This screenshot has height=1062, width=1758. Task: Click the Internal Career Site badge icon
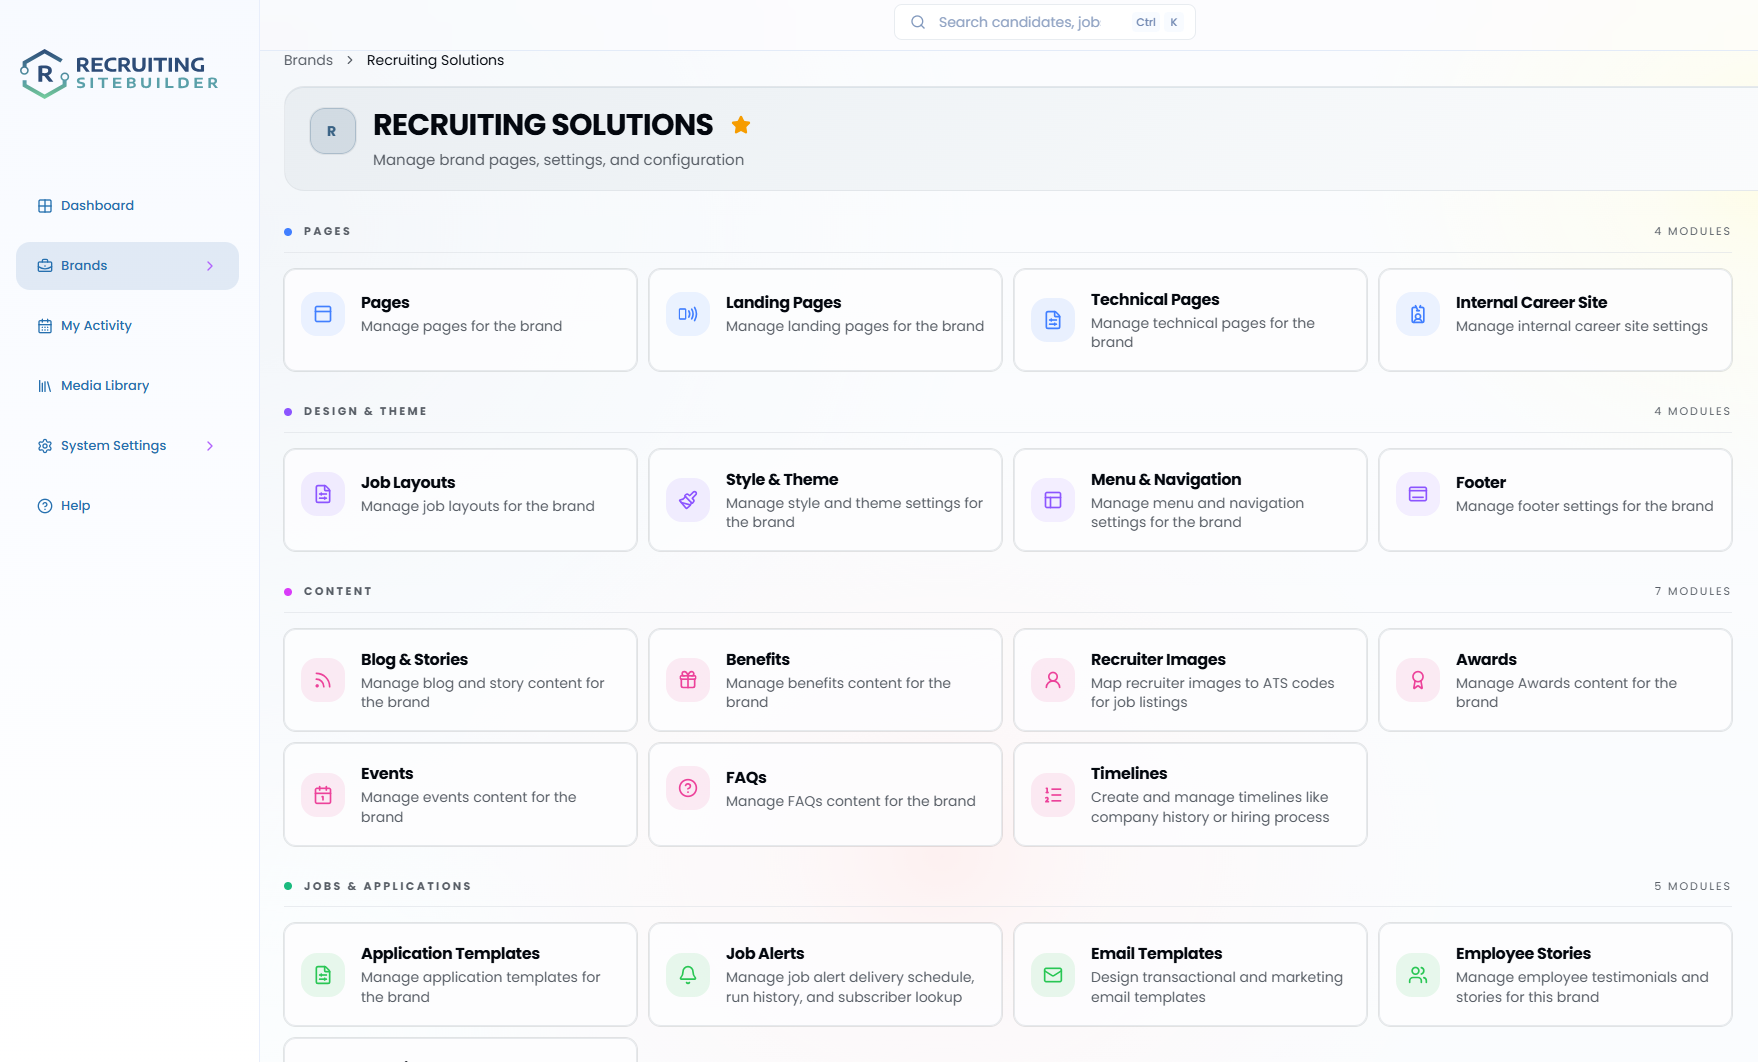[1418, 314]
